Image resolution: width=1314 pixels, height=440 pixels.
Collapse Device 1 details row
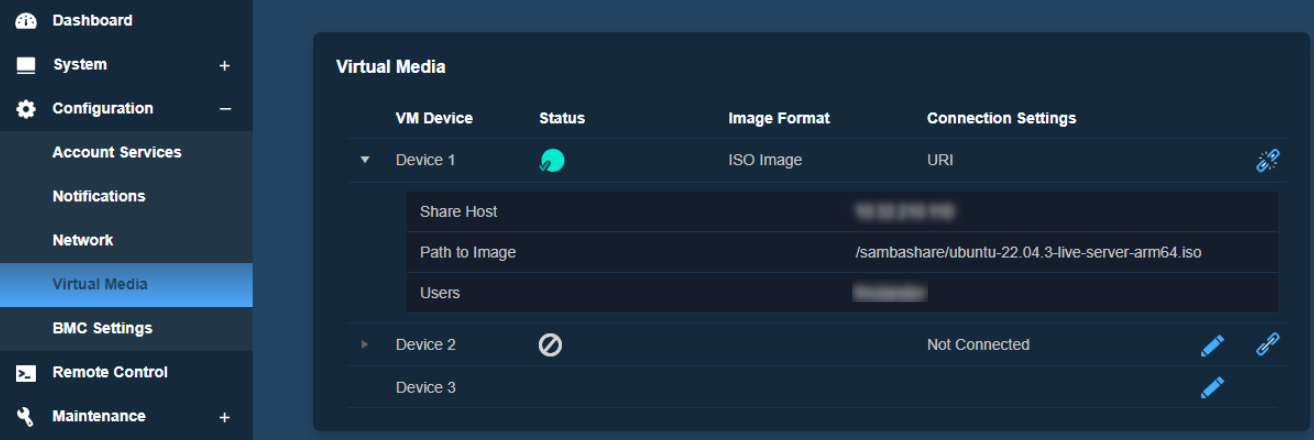[365, 160]
